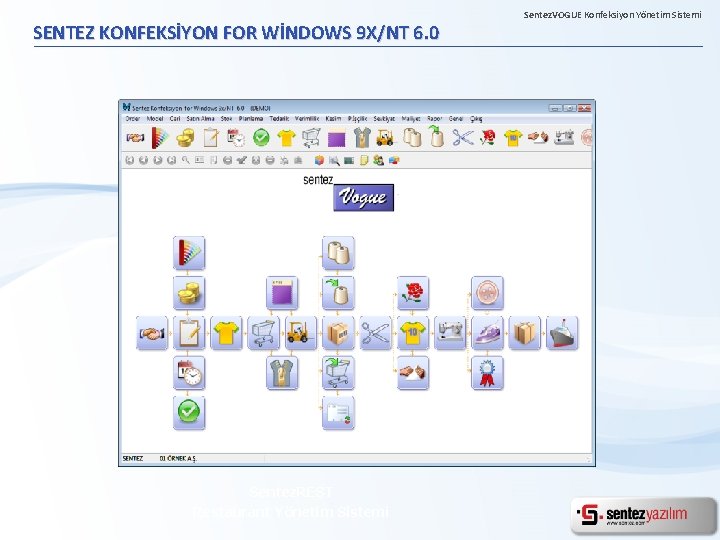Open the Tedarik menu
Screen dimensions: 720x540
pyautogui.click(x=279, y=119)
